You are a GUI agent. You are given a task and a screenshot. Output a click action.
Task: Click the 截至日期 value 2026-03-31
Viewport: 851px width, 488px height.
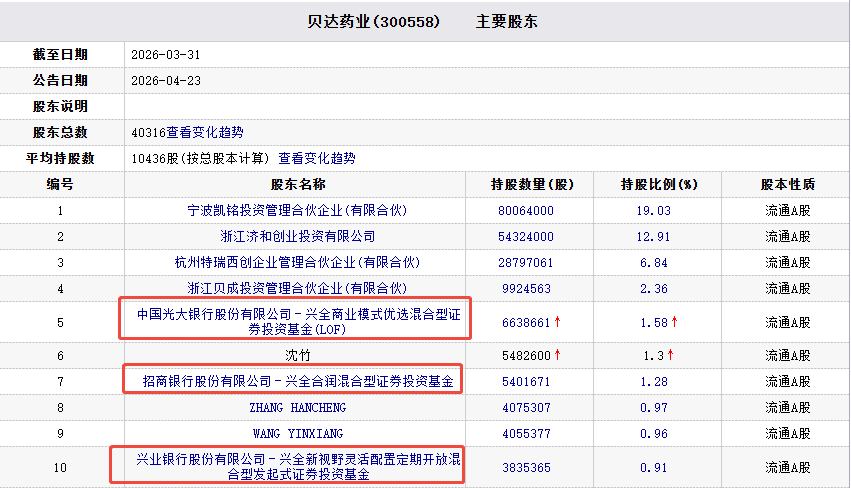pos(166,55)
